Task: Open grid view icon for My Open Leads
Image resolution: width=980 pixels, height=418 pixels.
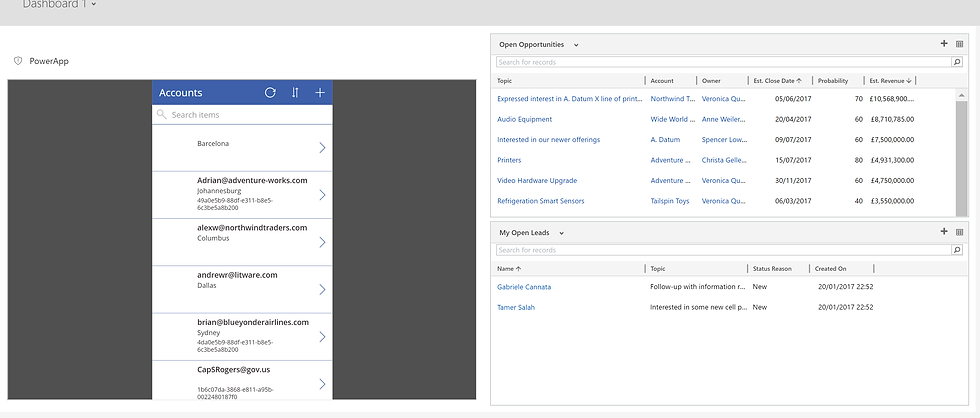Action: pos(959,232)
